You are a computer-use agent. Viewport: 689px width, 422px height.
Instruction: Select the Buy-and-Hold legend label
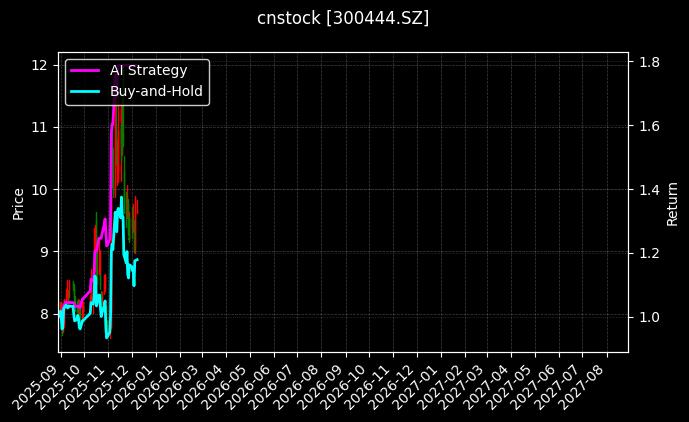[156, 91]
